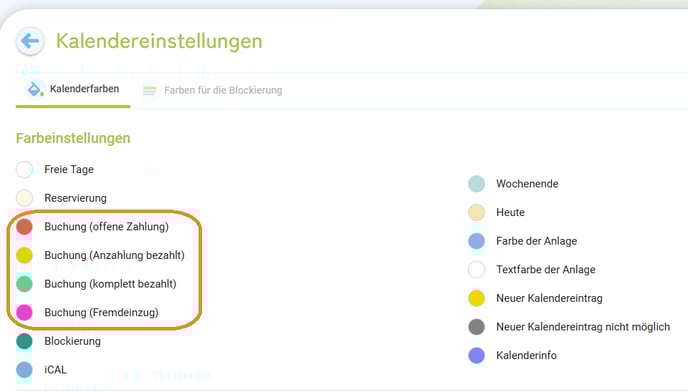Click the lines icon beside Farben für die Blockierung
Screen dimensions: 688x392
[x=150, y=90]
